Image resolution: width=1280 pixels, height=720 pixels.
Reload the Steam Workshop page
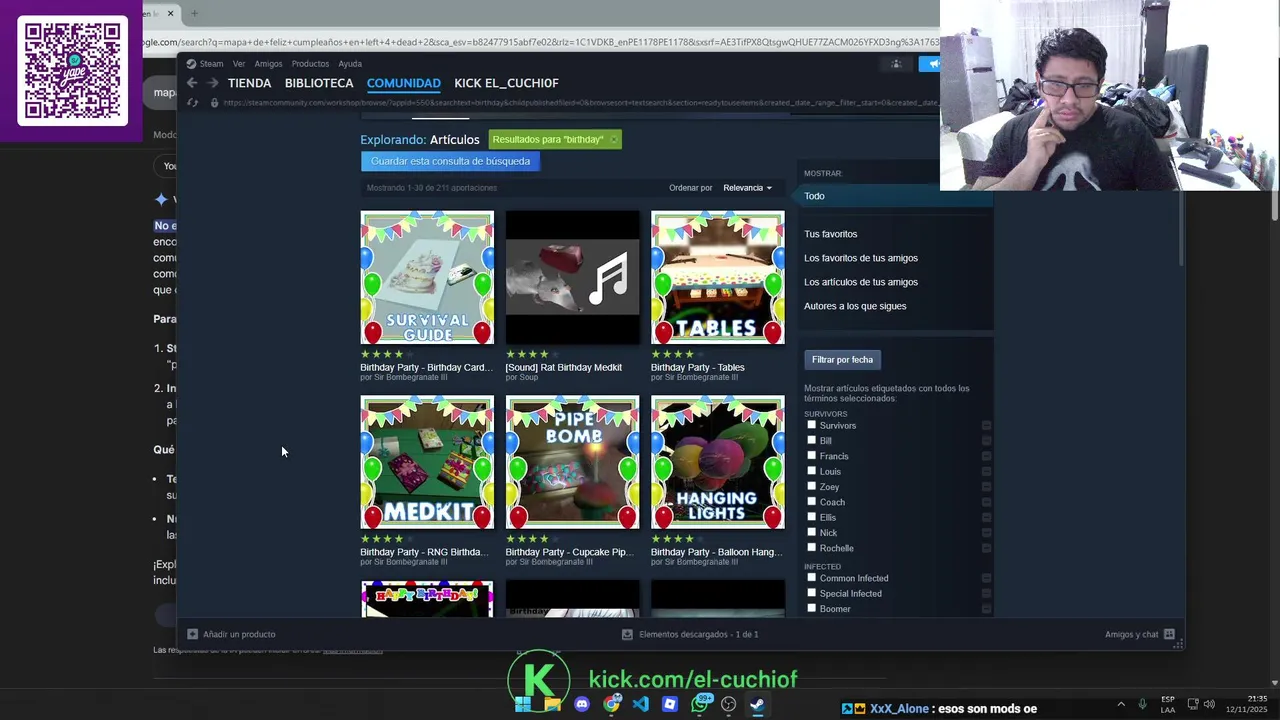(192, 102)
